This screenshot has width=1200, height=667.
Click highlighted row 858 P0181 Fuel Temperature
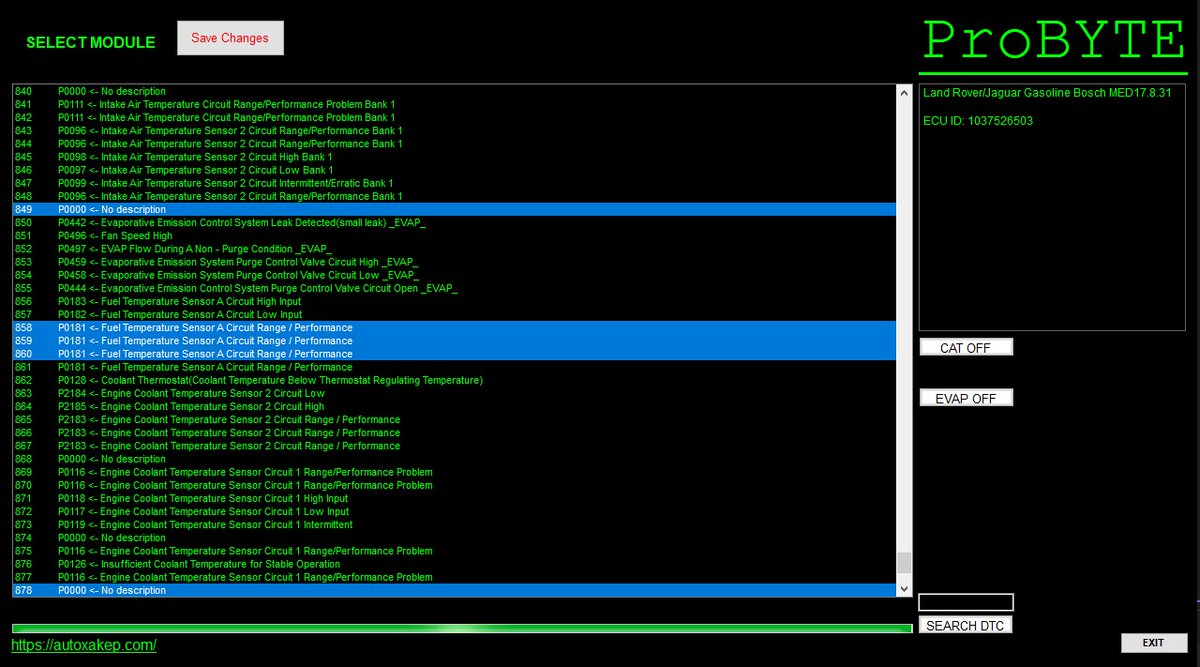click(x=454, y=328)
